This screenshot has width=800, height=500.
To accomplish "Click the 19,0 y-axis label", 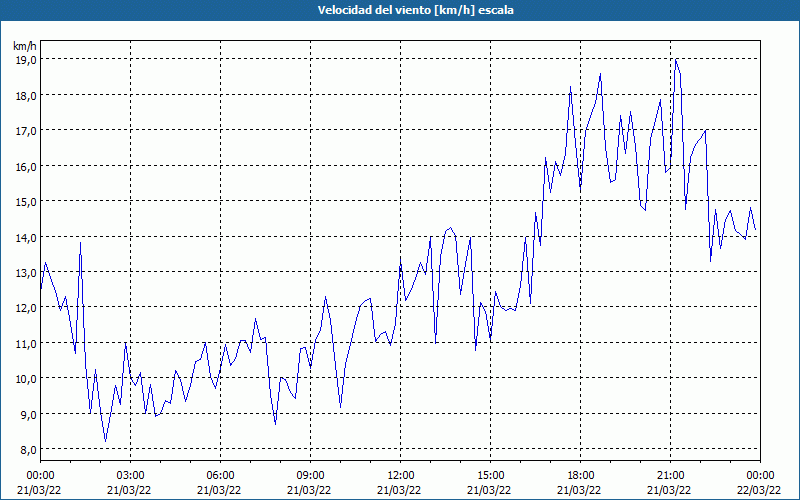I will (26, 60).
